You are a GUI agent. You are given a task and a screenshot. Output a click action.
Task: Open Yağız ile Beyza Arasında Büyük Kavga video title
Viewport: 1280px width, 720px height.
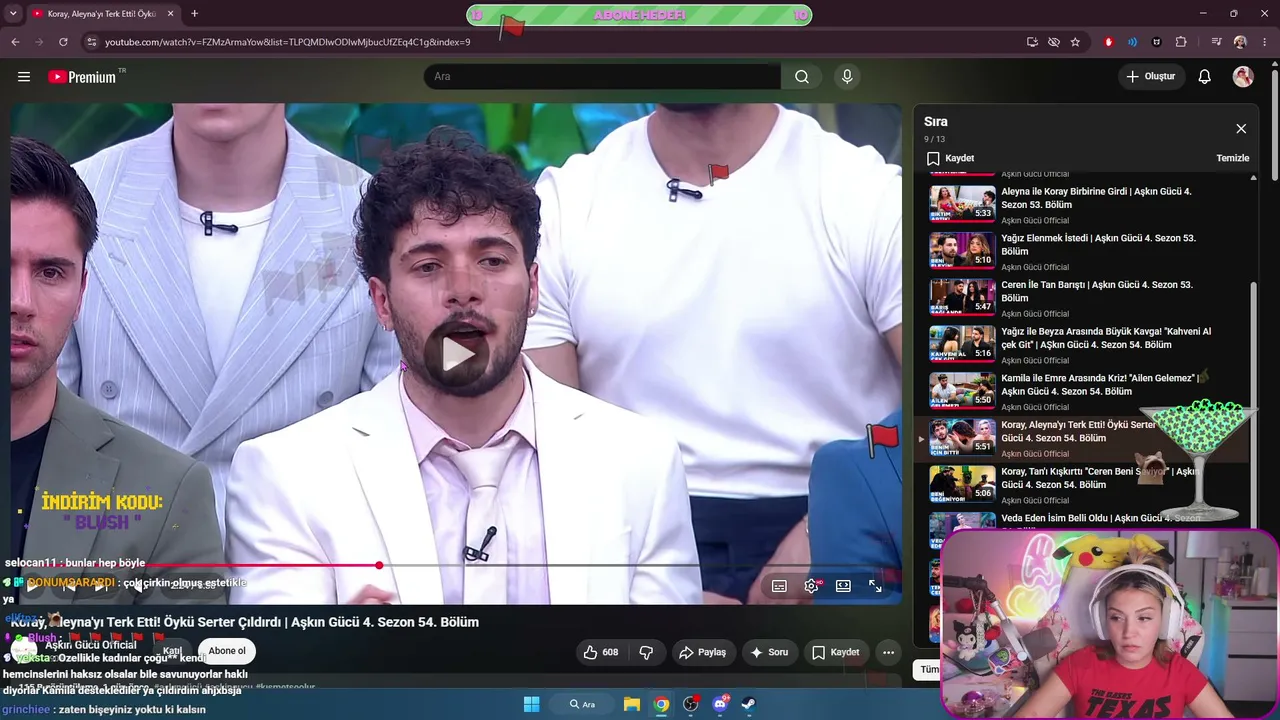pyautogui.click(x=1106, y=338)
